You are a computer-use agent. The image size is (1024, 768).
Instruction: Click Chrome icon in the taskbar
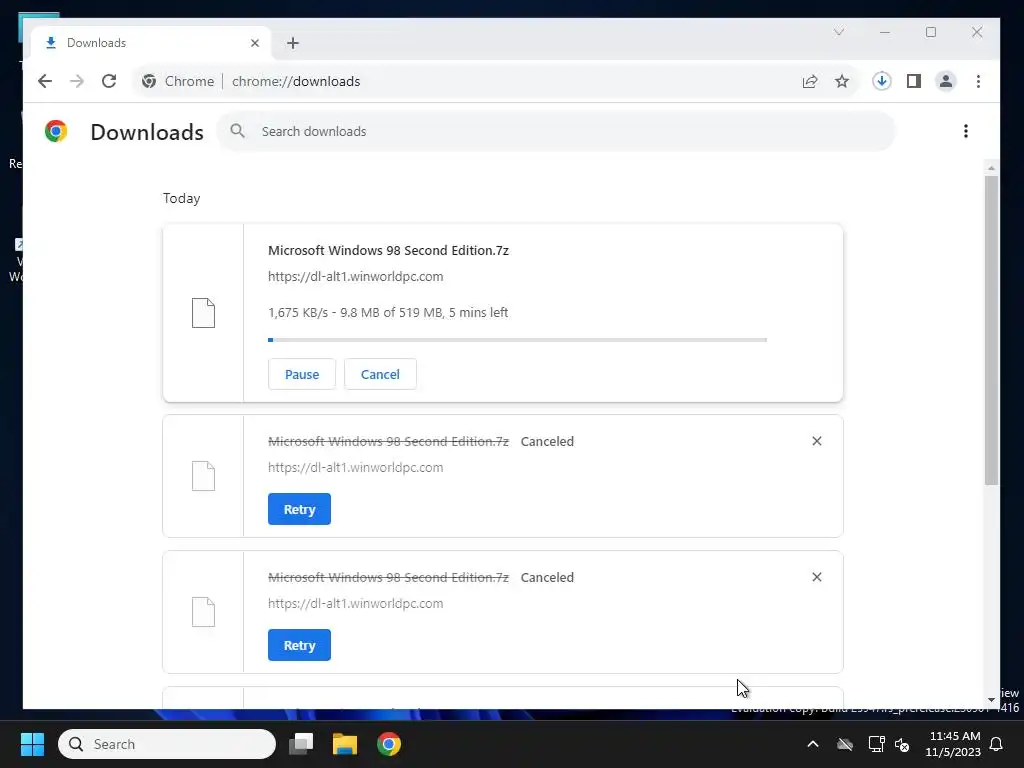[389, 744]
